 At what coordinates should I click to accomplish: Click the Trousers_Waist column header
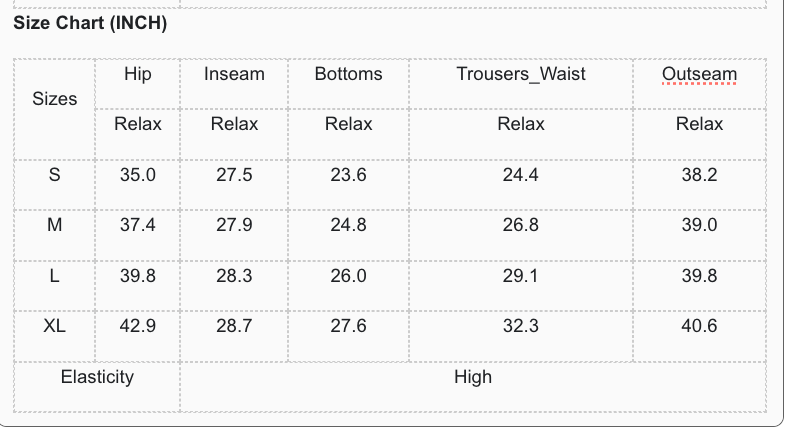[x=521, y=74]
